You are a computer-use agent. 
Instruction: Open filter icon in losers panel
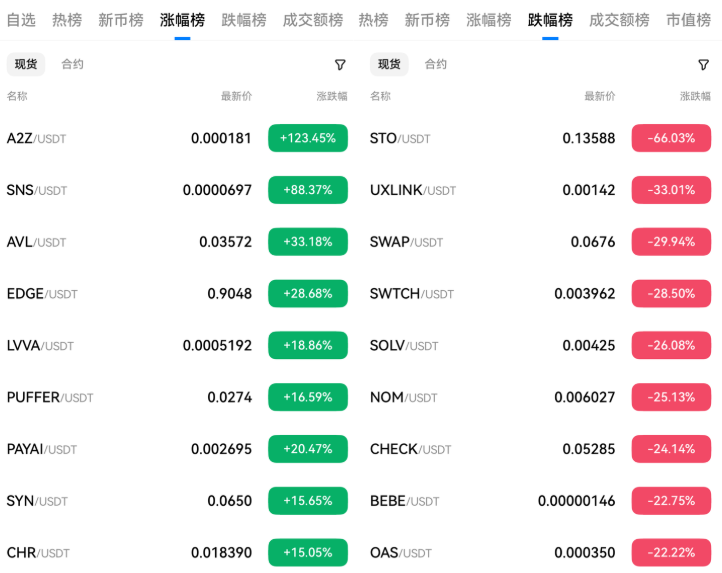click(x=703, y=64)
